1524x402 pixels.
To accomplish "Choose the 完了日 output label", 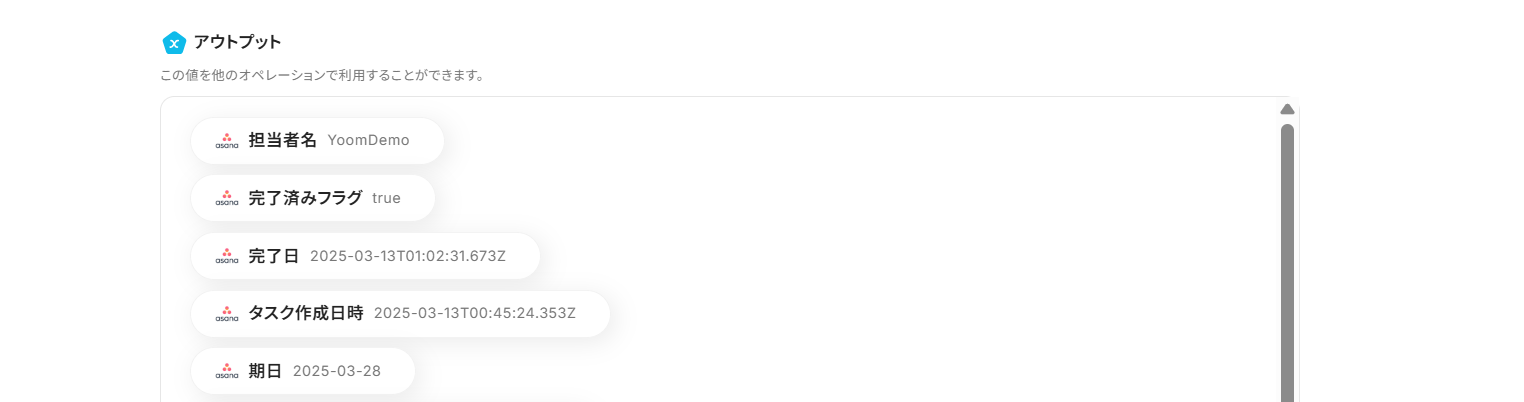I will coord(273,256).
